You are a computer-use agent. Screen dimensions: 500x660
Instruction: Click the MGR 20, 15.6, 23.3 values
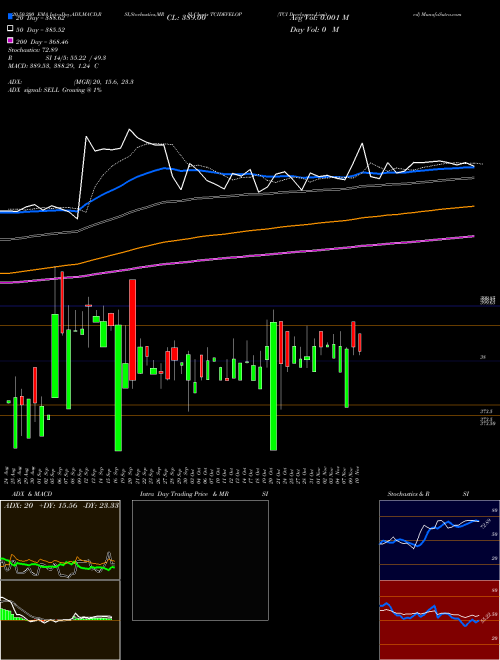click(x=104, y=82)
